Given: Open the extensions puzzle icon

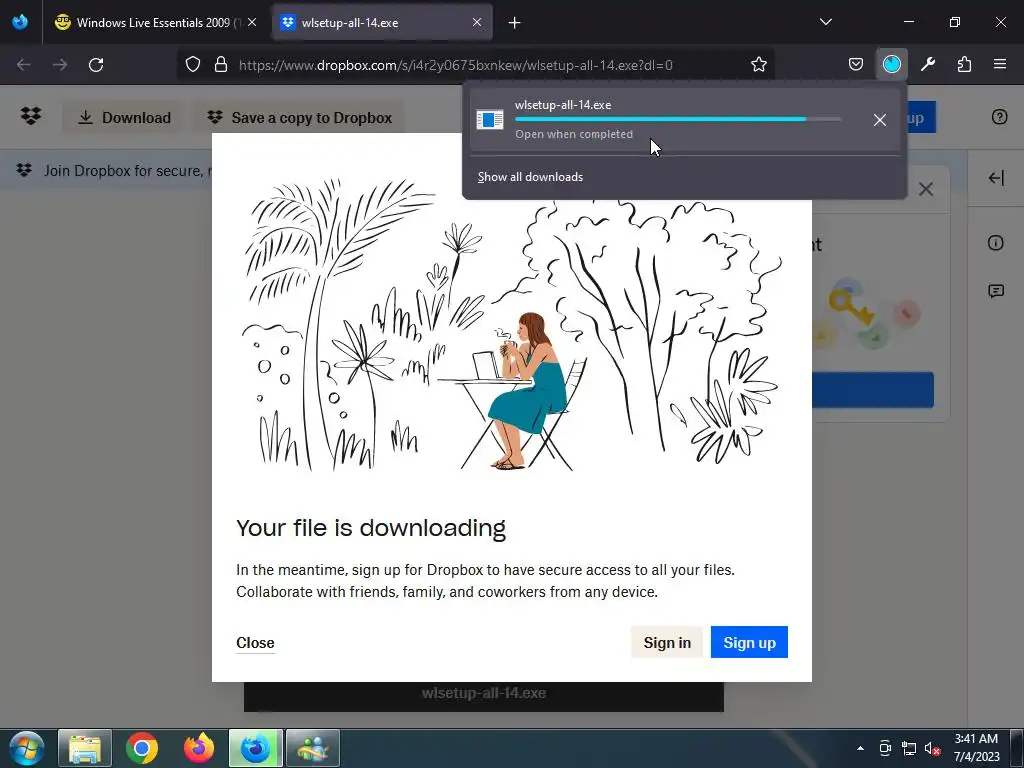Looking at the screenshot, I should pyautogui.click(x=964, y=65).
